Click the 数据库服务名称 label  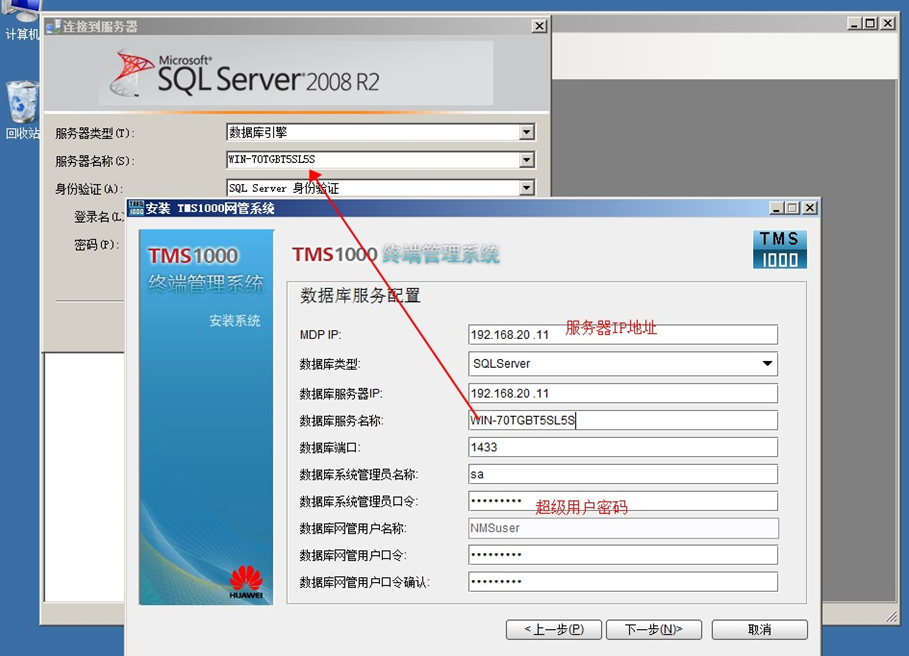click(341, 421)
